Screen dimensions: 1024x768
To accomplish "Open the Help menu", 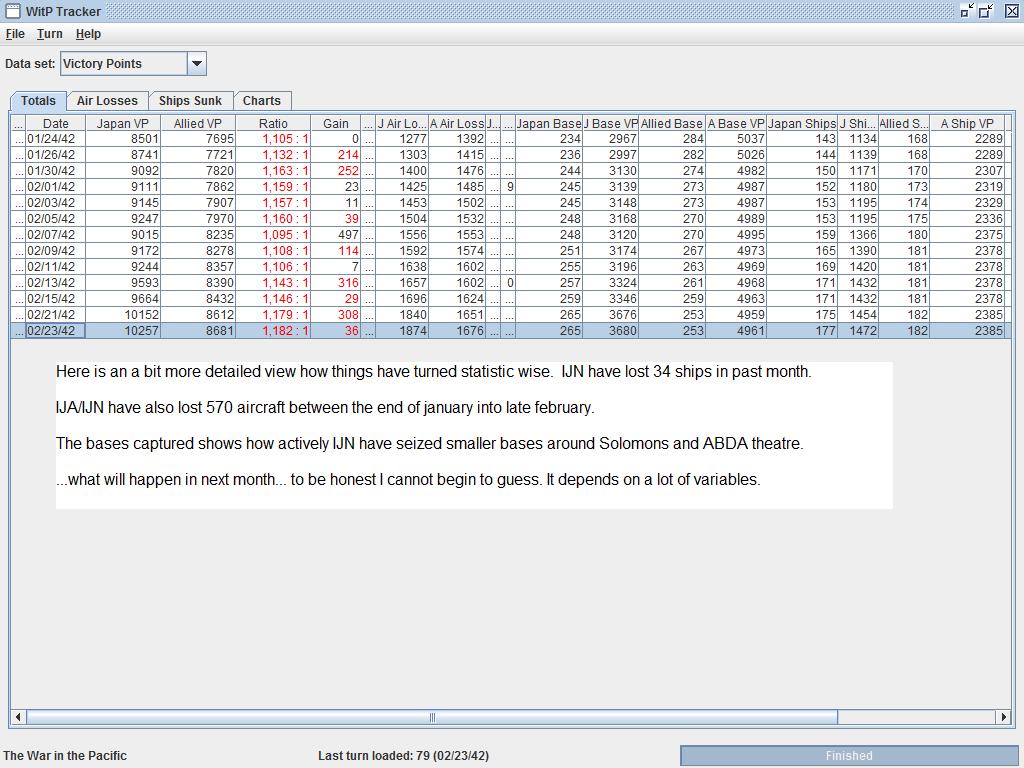I will 88,34.
